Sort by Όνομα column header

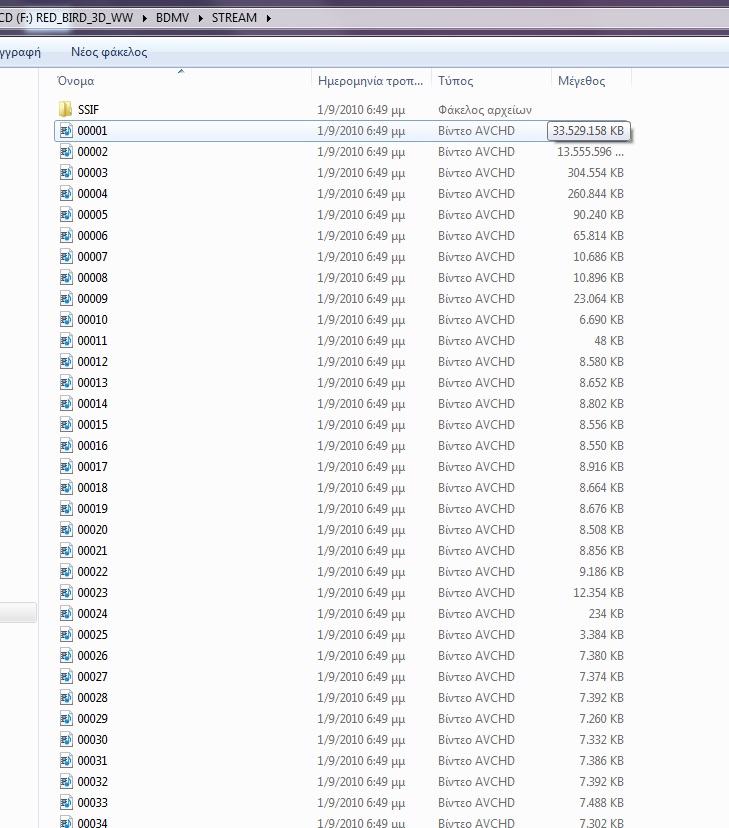coord(76,81)
